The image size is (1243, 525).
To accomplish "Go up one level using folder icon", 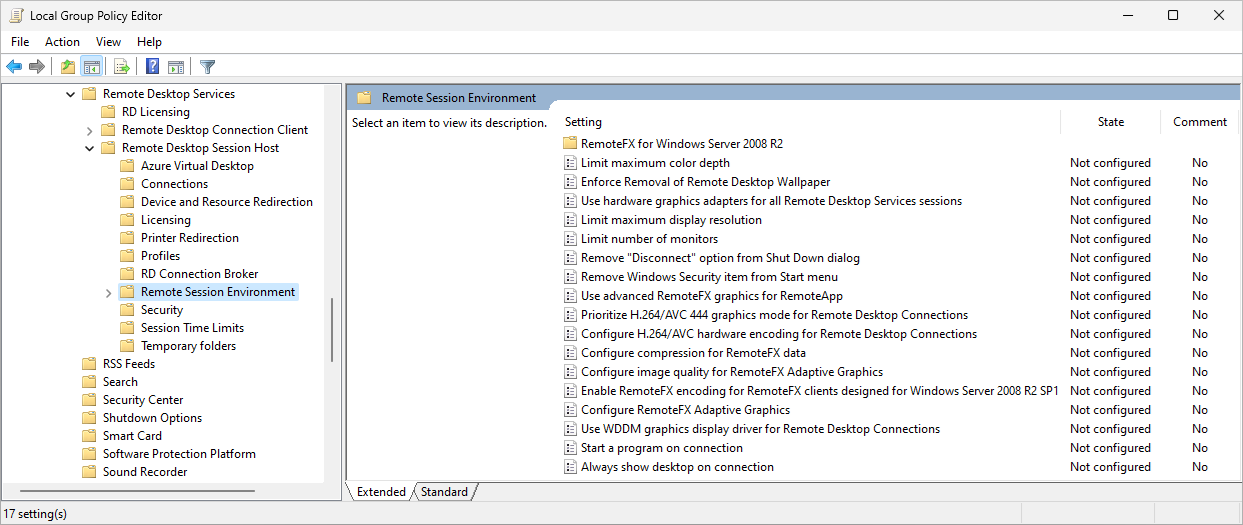I will click(x=67, y=67).
